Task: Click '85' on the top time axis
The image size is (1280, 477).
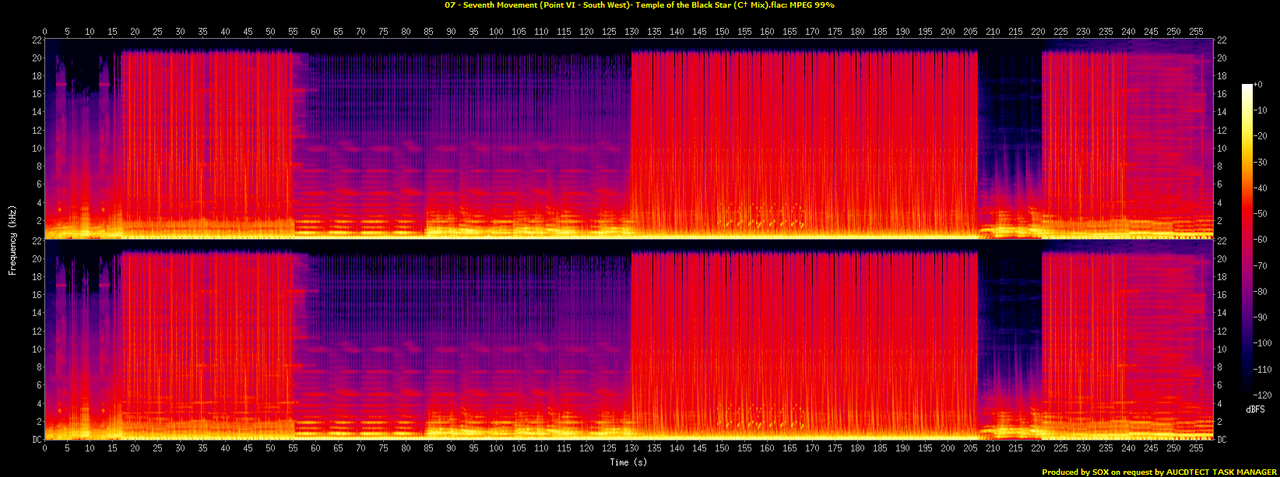Action: pos(428,30)
